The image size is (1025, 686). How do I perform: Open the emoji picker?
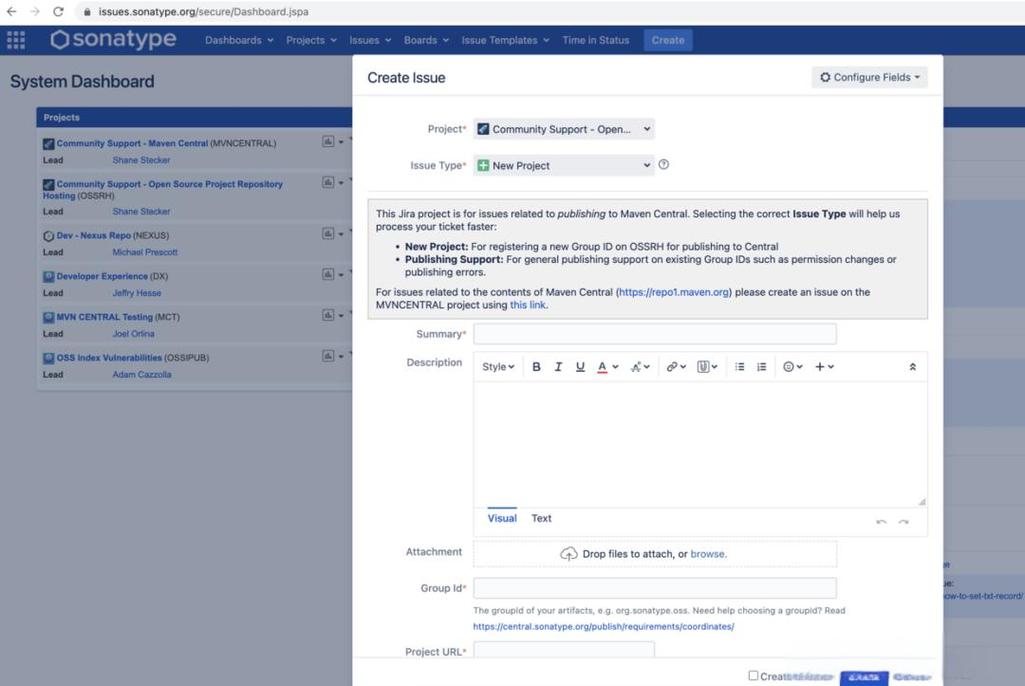pyautogui.click(x=792, y=367)
